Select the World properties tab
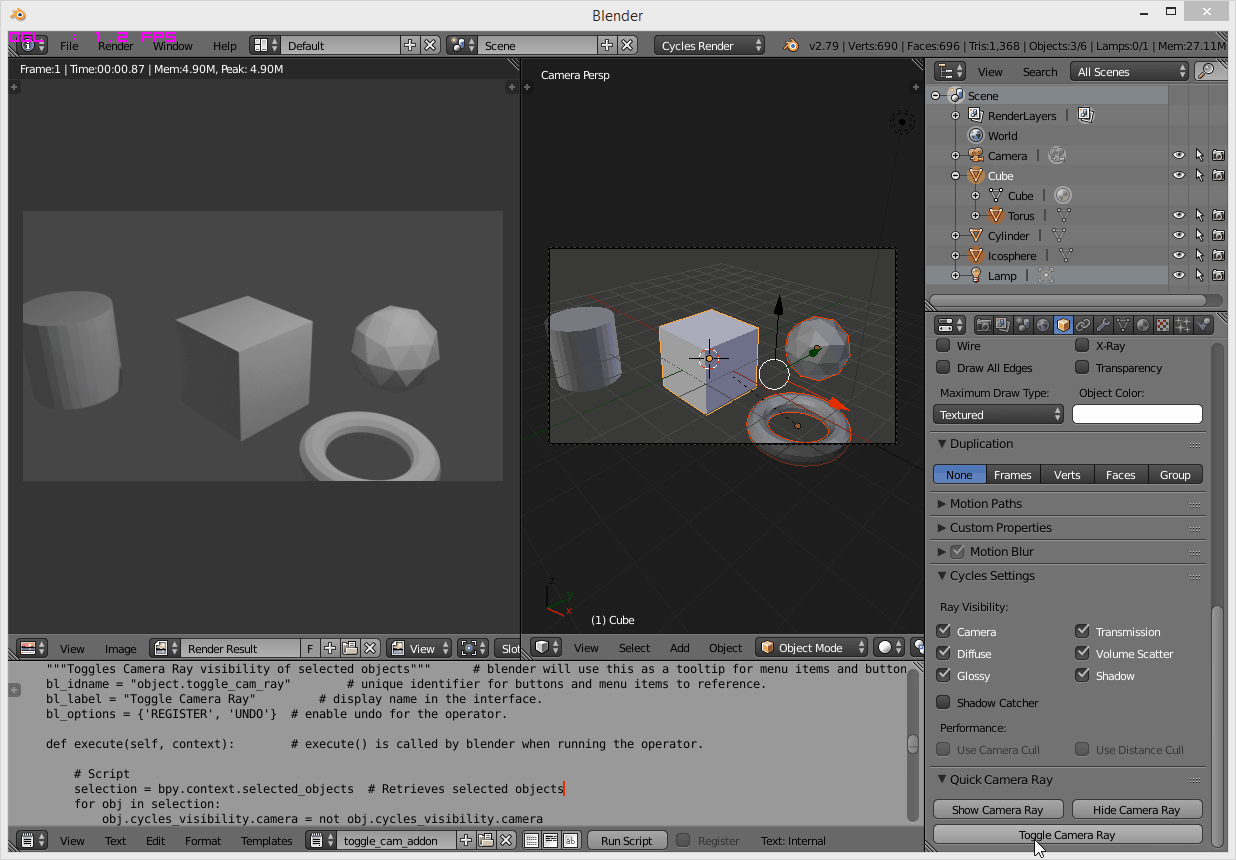 1041,325
